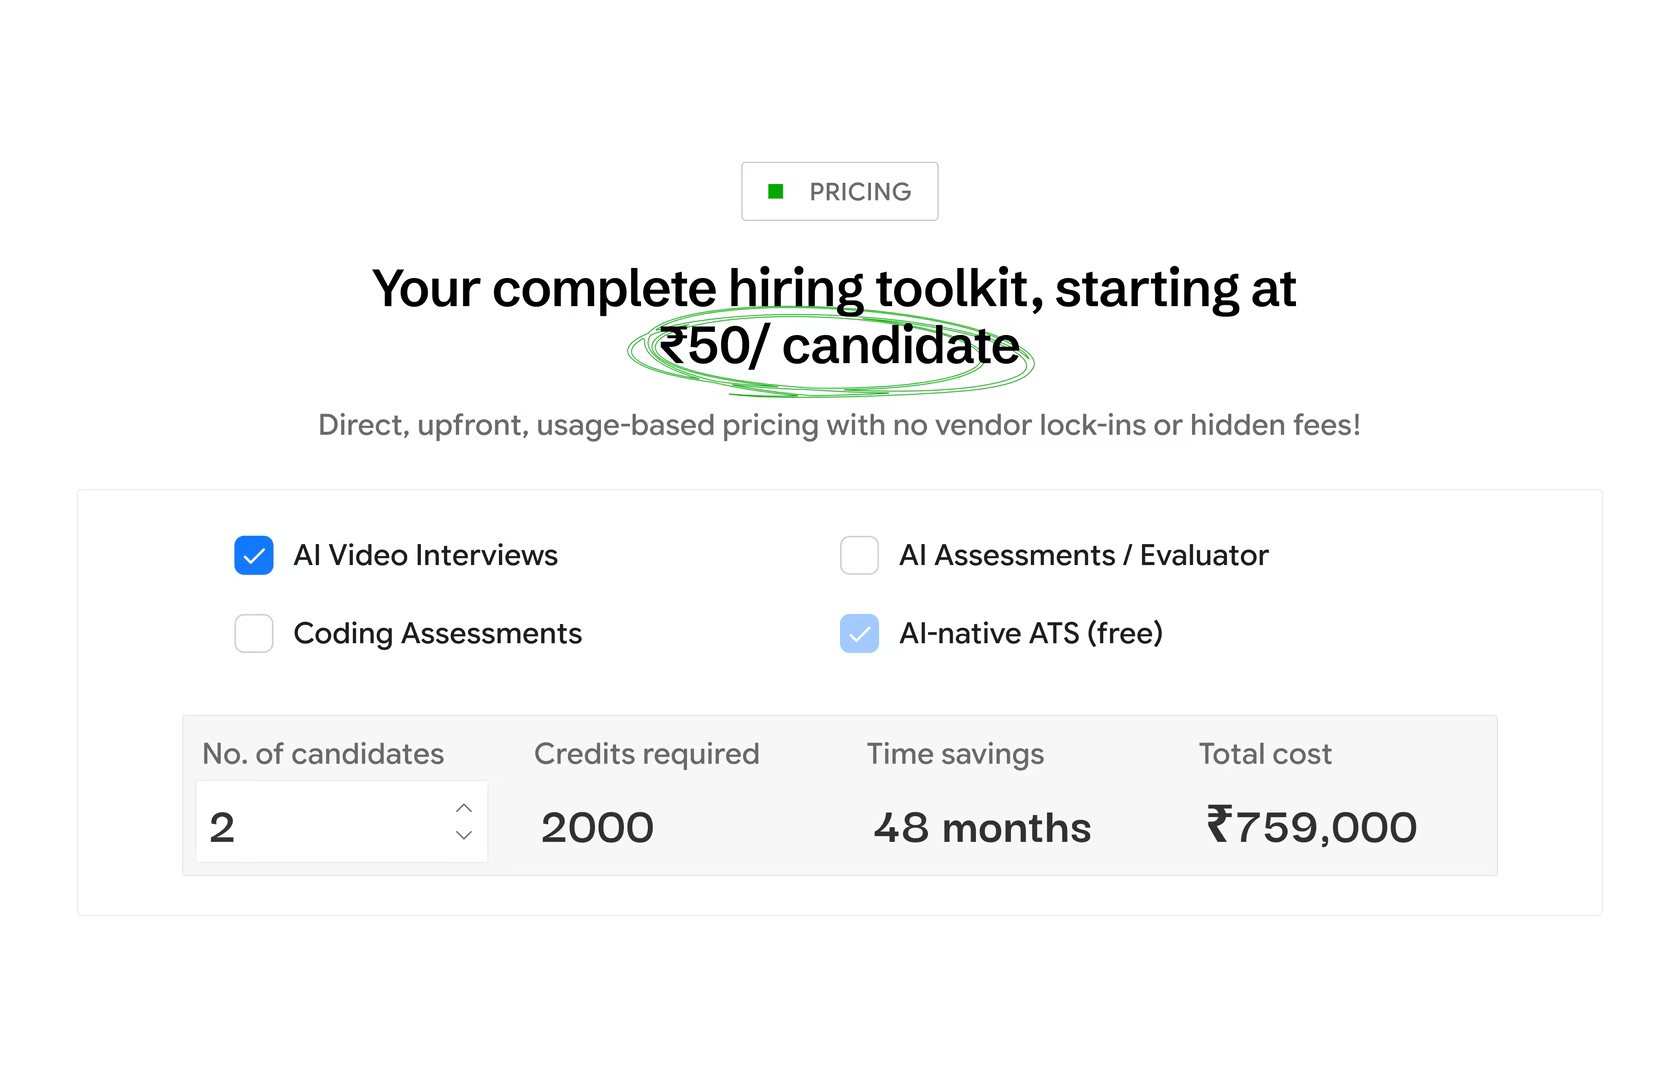Screen dimensions: 1680x1078
Task: Select the Total cost column header
Action: tap(1265, 754)
